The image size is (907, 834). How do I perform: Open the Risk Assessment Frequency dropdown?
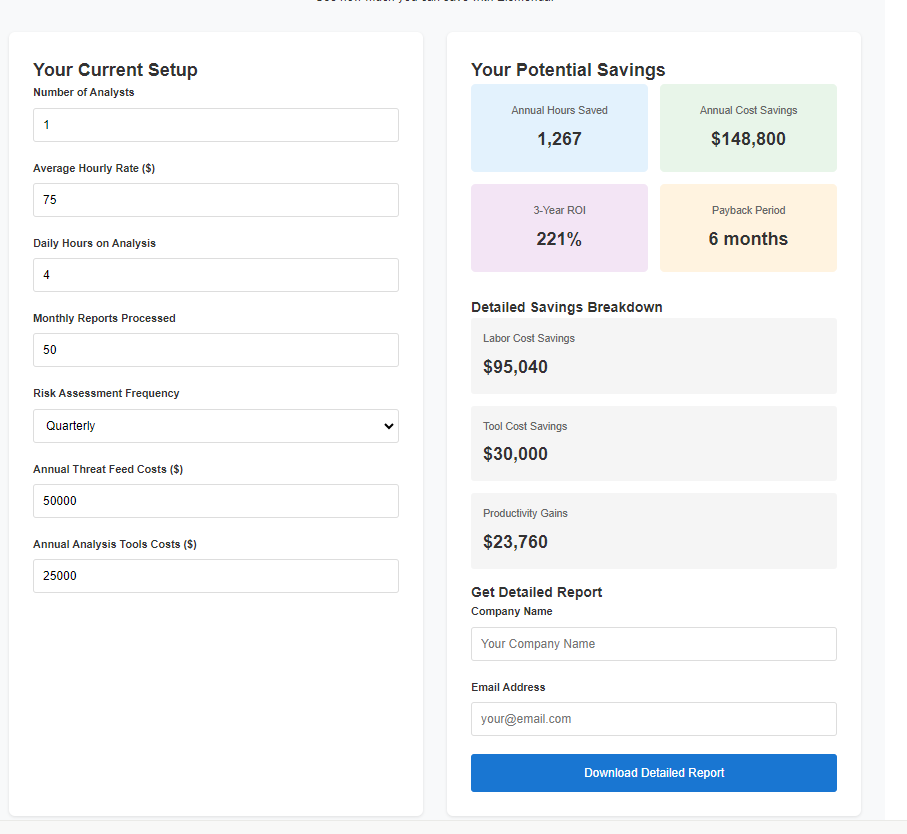point(215,426)
